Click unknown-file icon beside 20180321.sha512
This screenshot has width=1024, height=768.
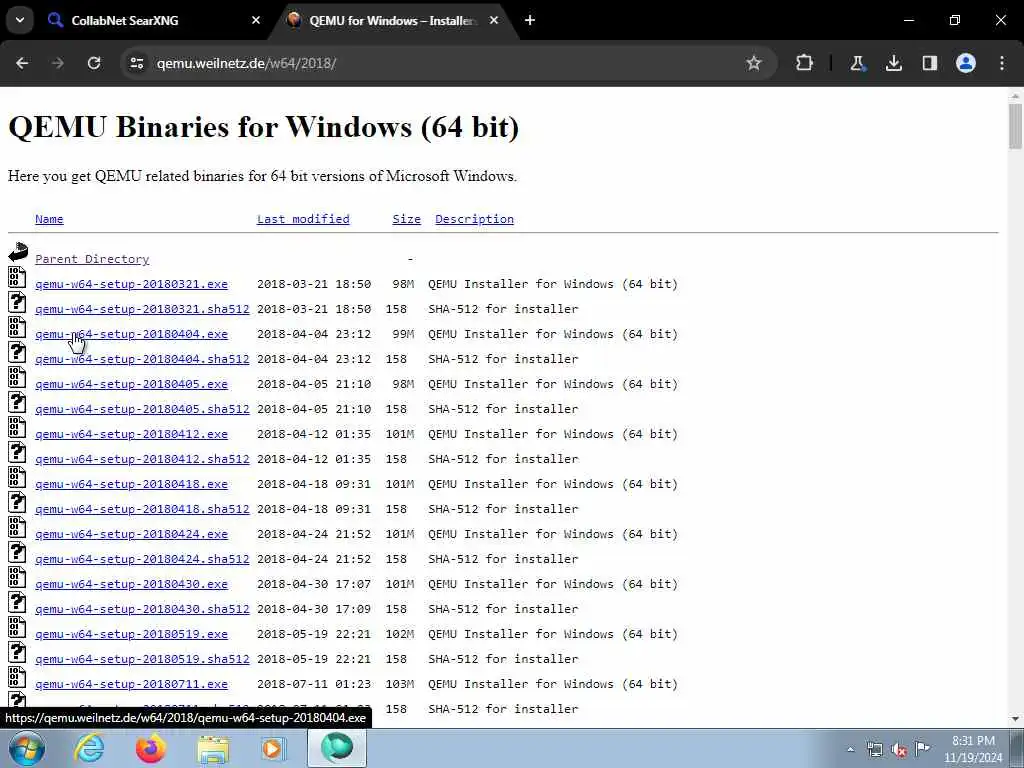point(17,302)
